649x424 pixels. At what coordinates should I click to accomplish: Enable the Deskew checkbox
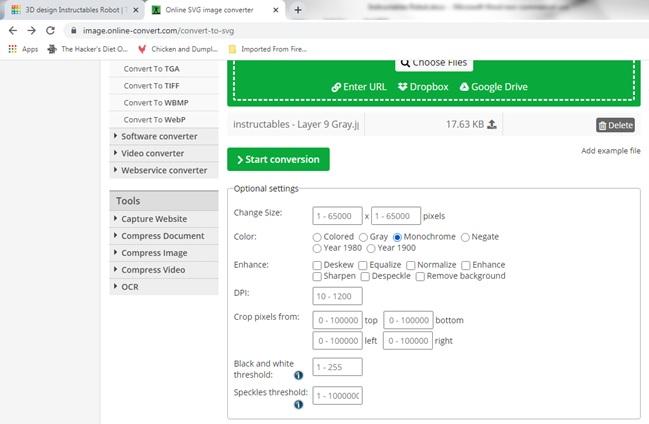pyautogui.click(x=317, y=265)
